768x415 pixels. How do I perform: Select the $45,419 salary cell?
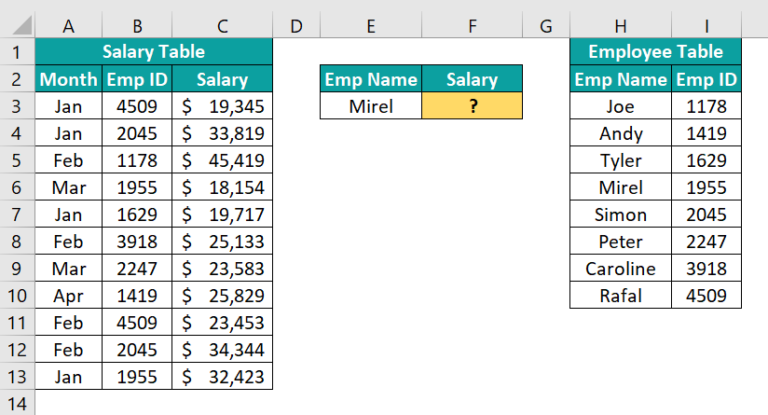[222, 160]
